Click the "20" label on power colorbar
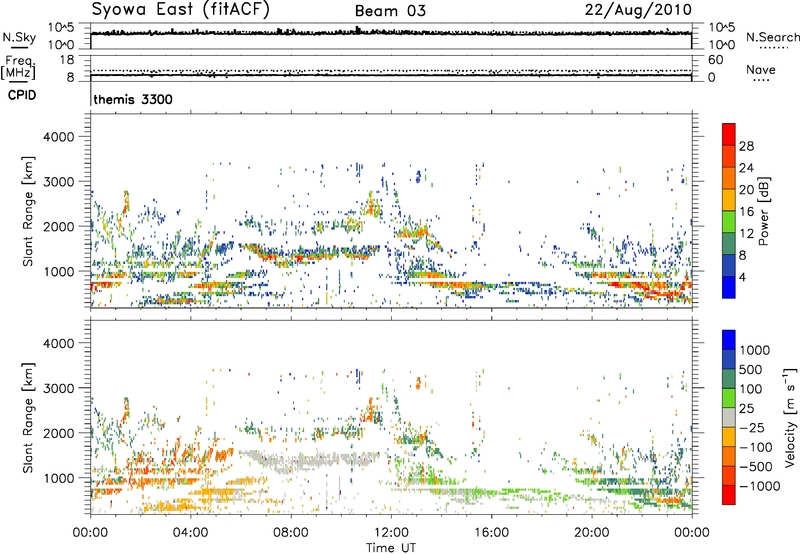 tap(746, 190)
